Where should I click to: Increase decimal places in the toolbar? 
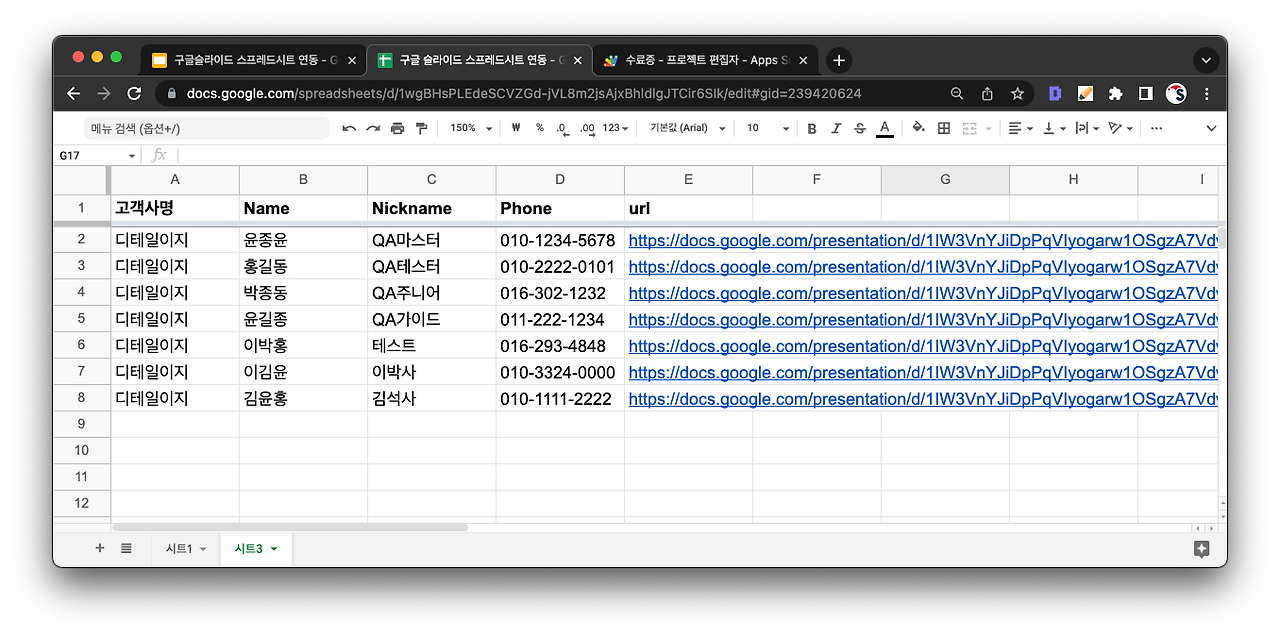click(x=588, y=128)
